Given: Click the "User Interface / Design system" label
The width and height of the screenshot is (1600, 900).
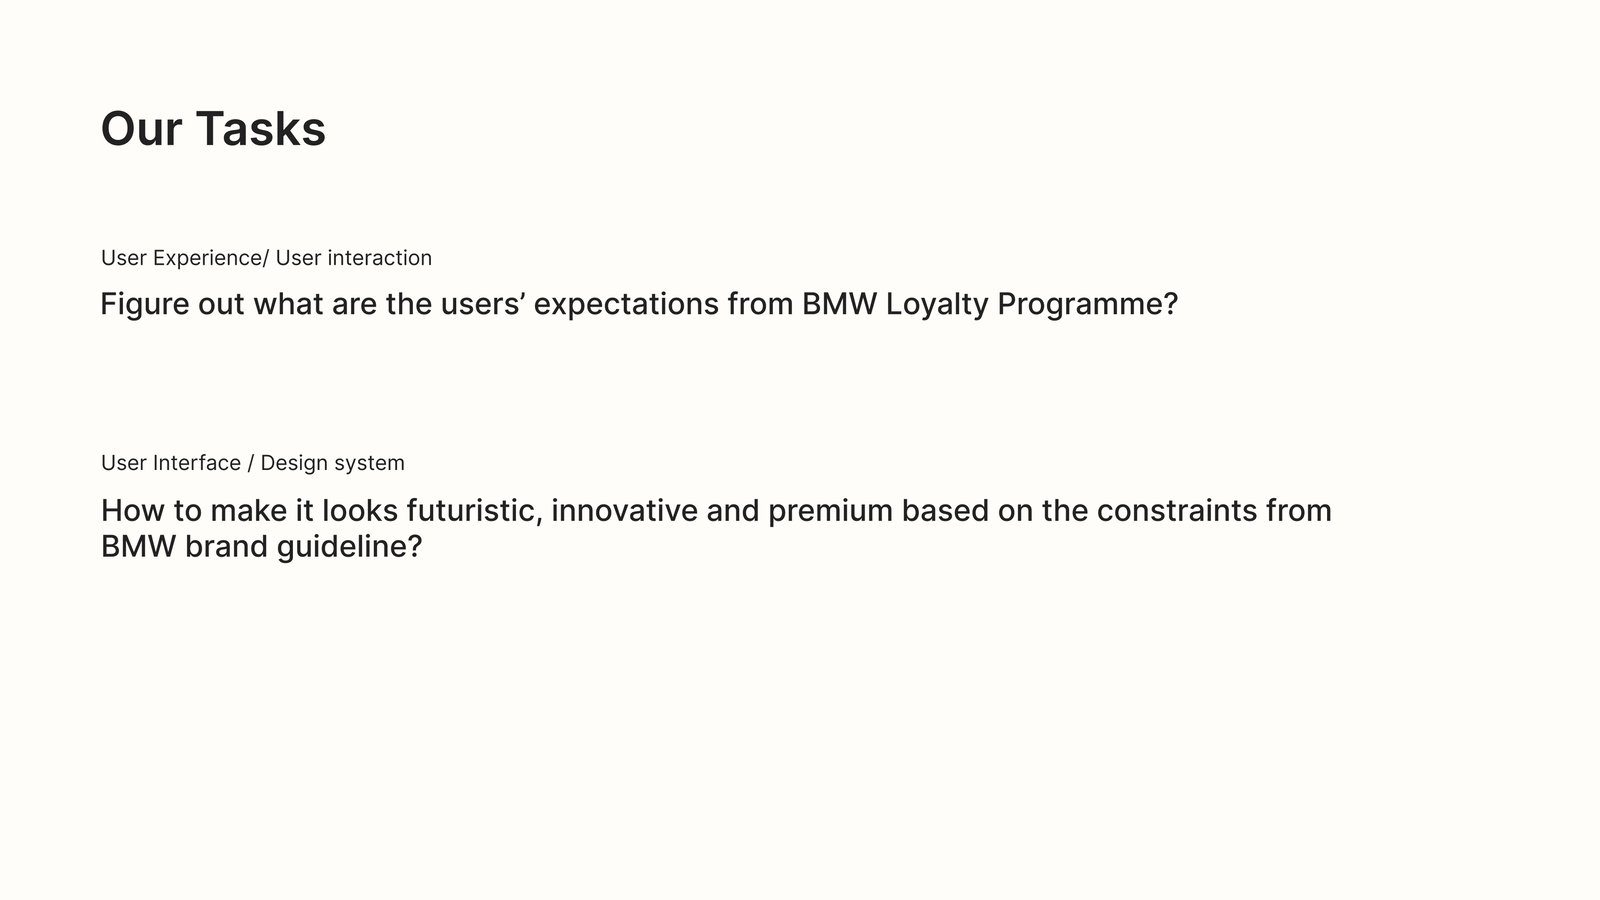Looking at the screenshot, I should click(253, 463).
